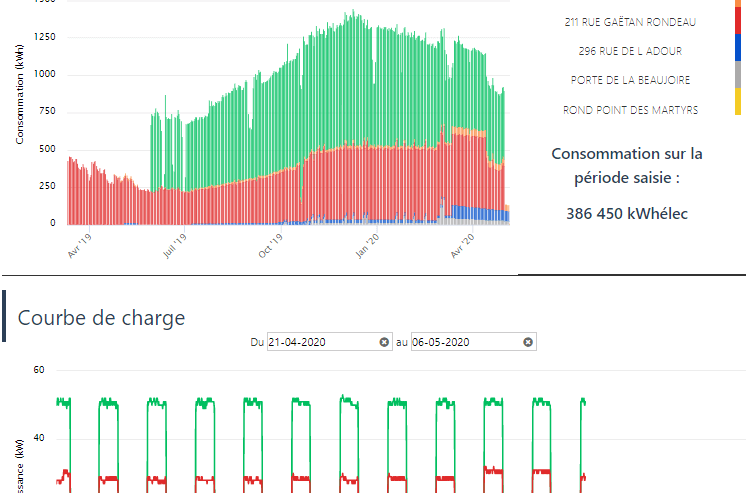The height and width of the screenshot is (493, 746).
Task: Click the Jan '20 axis label
Action: pyautogui.click(x=367, y=246)
